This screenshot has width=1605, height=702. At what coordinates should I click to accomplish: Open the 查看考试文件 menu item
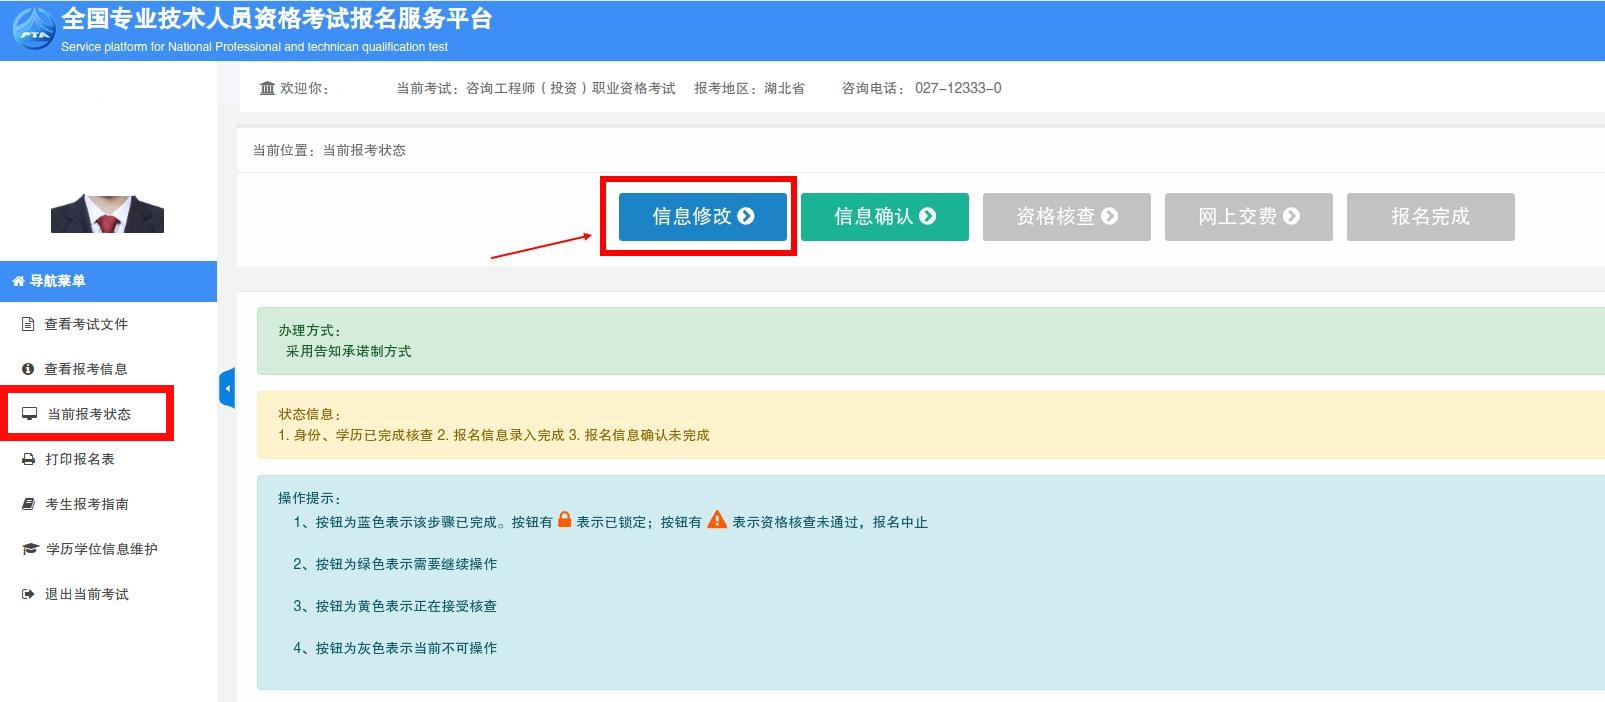[86, 324]
